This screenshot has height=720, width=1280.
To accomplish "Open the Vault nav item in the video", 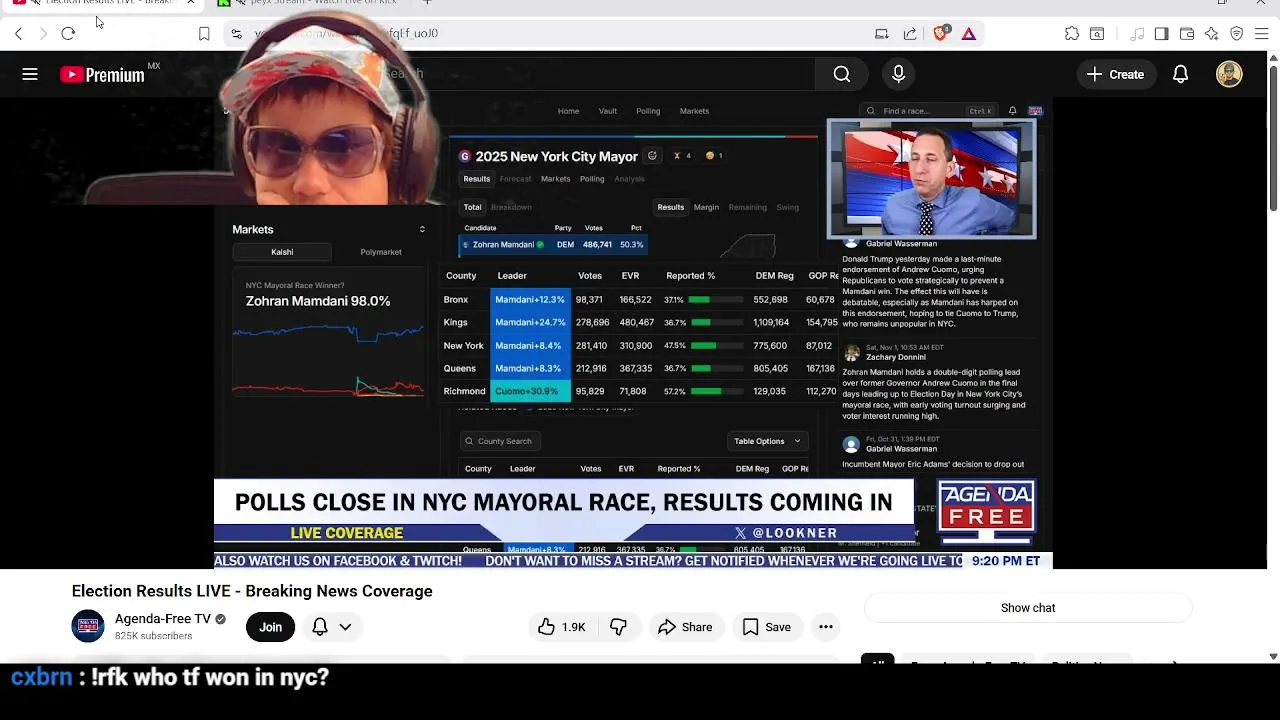I will 607,111.
